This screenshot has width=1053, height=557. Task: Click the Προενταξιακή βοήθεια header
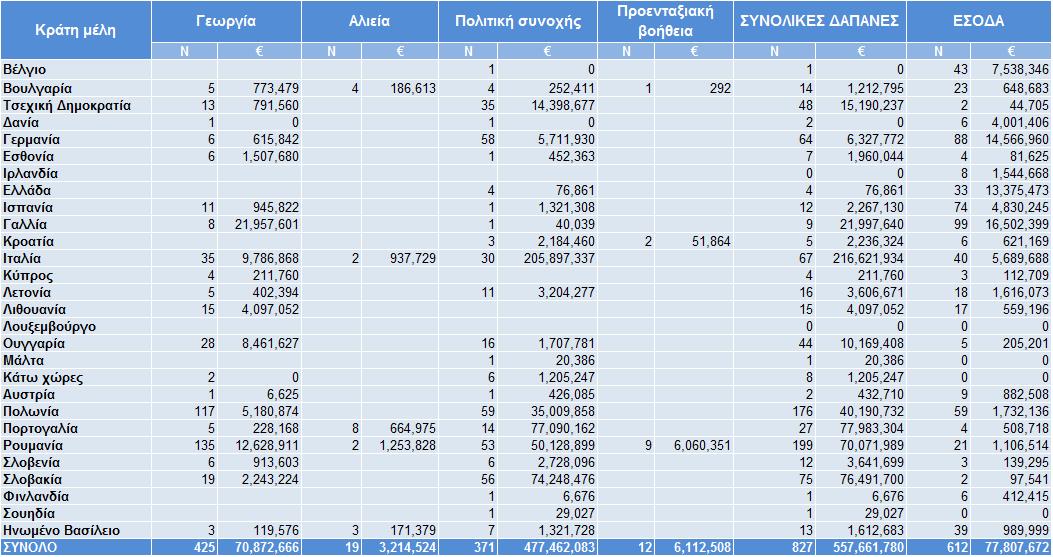click(x=665, y=22)
